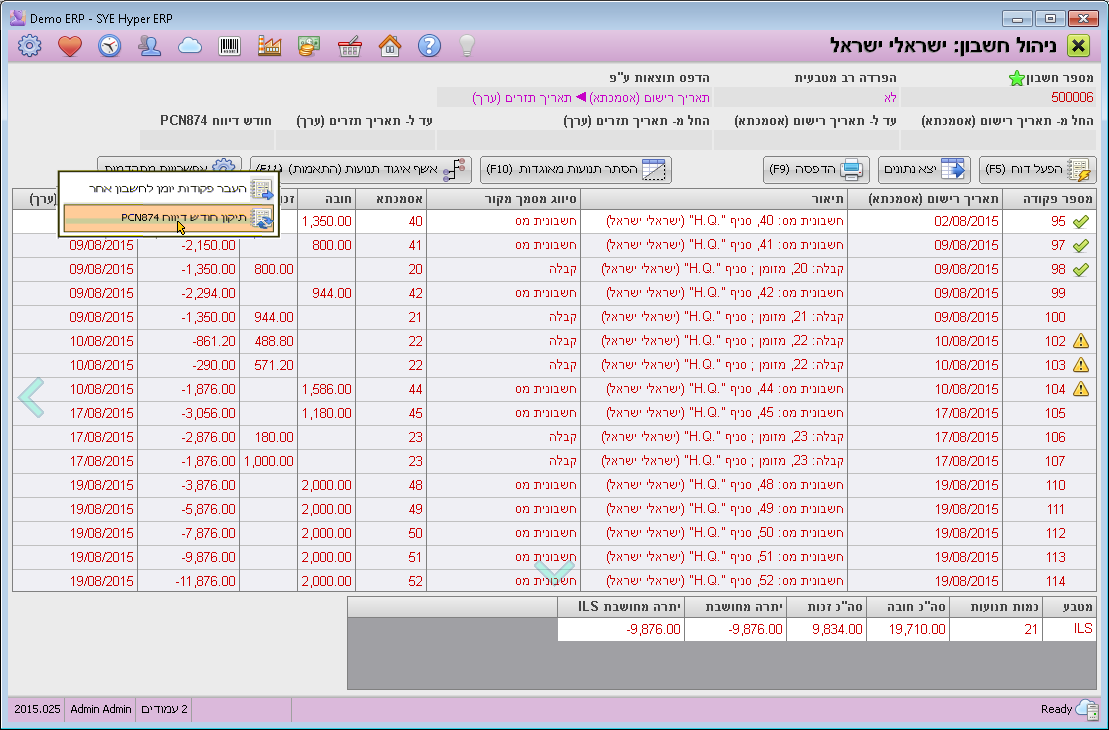Choose 'העבר פקודות יומן לחשבון אחר' menu item

tap(168, 189)
